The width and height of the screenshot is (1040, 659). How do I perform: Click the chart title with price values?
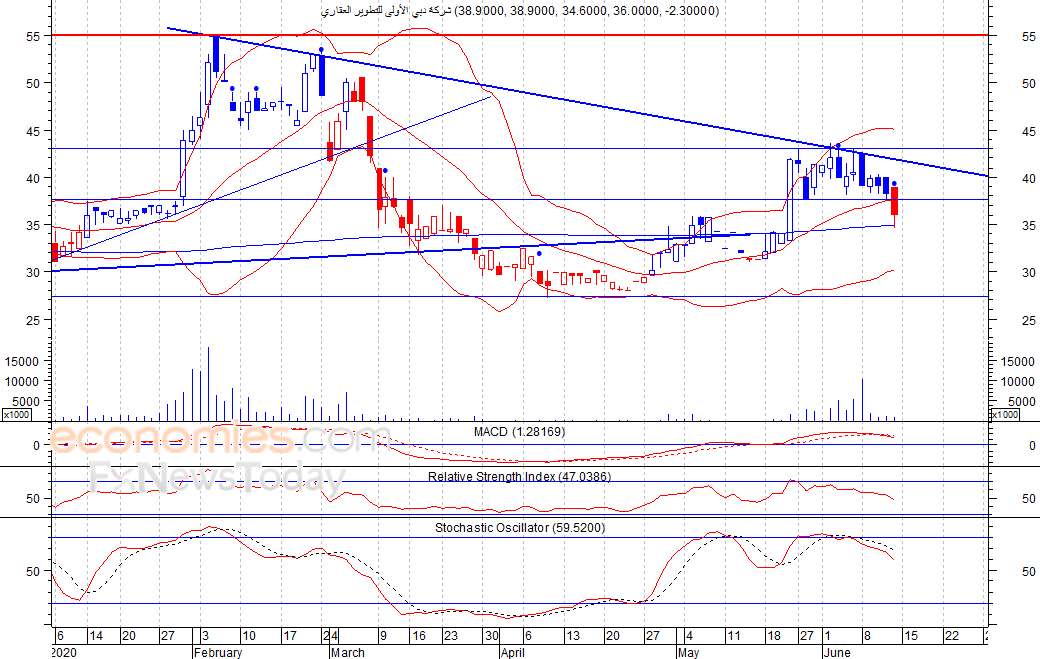[519, 11]
